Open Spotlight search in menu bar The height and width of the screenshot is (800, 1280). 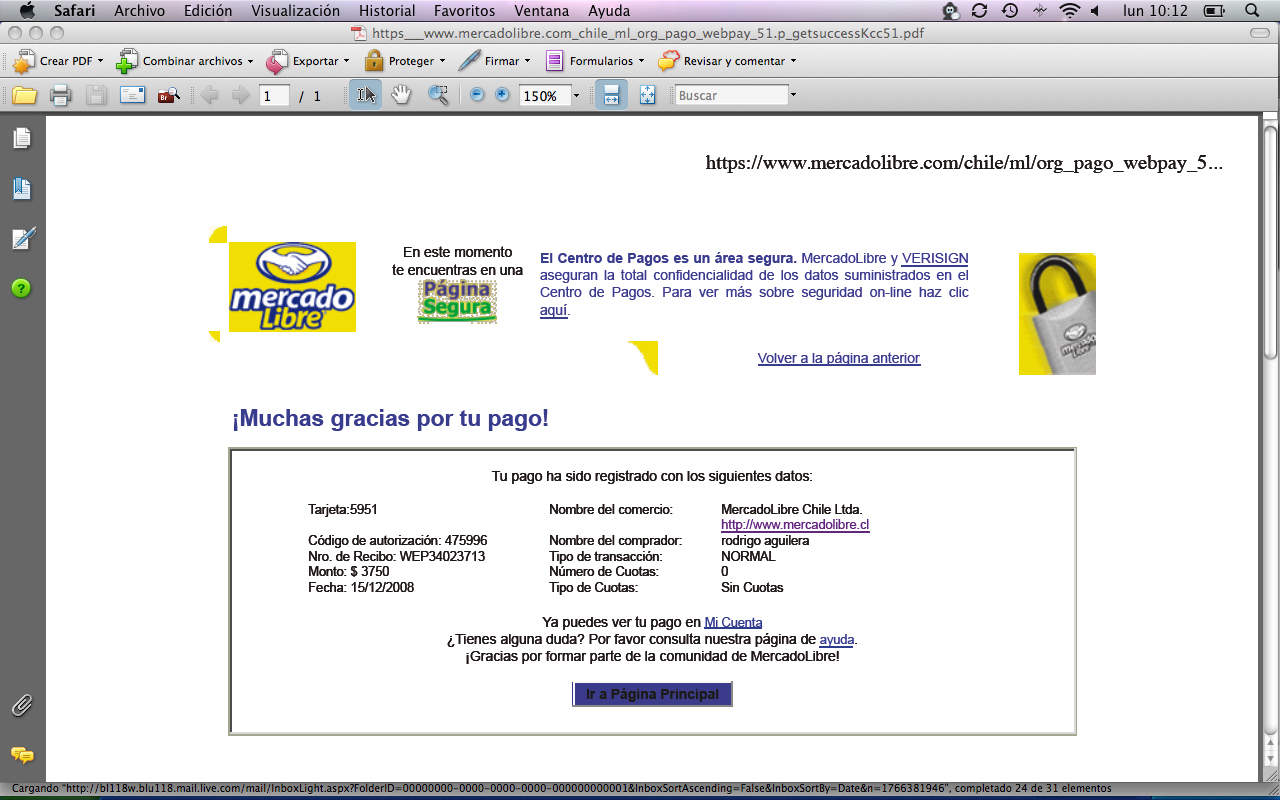tap(1253, 11)
